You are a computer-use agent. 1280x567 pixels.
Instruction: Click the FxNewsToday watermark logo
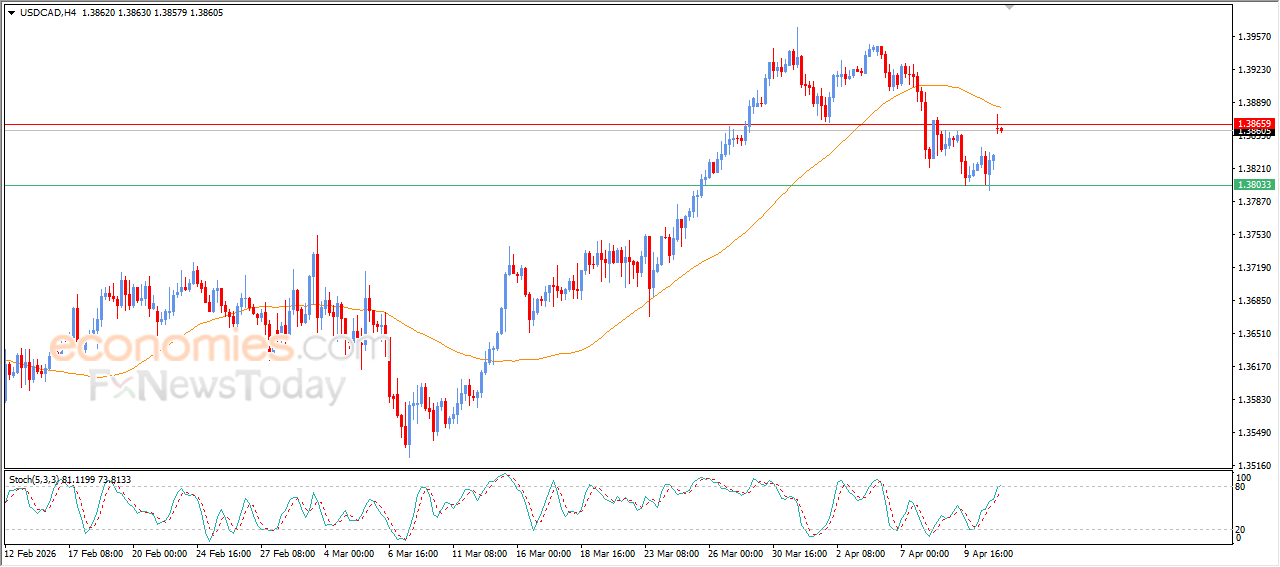click(x=217, y=386)
